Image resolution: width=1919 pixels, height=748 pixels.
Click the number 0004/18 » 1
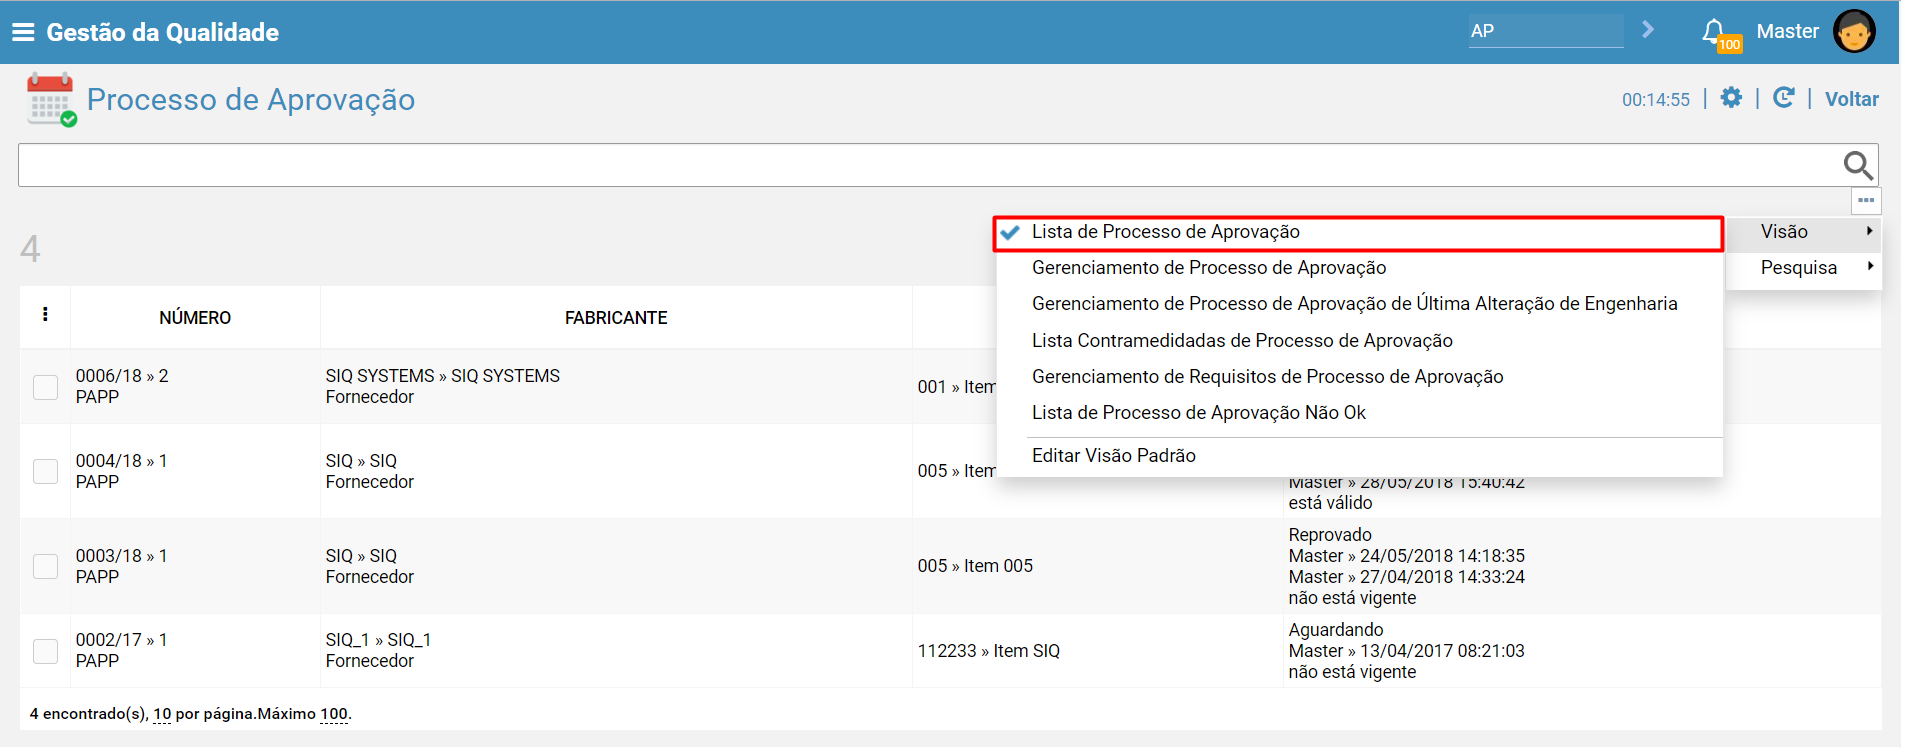(x=122, y=461)
